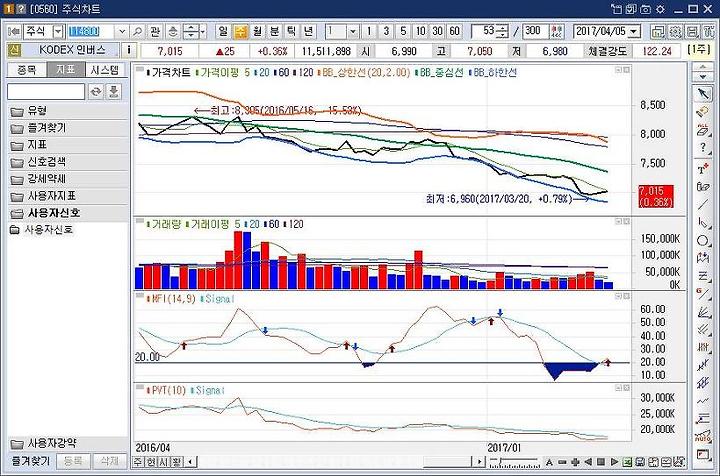
Task: Click the refresh icon next to the search field
Action: pyautogui.click(x=96, y=91)
